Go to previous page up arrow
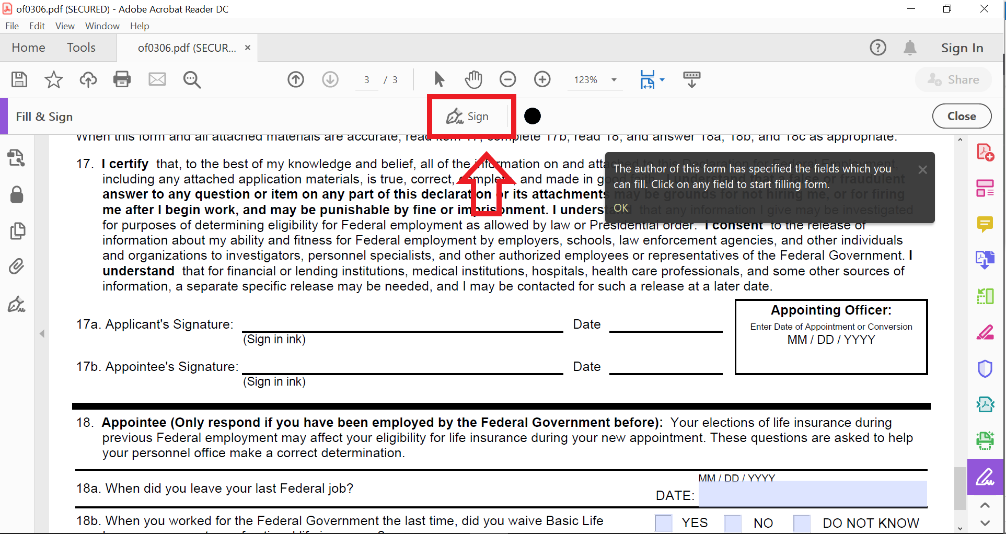This screenshot has height=534, width=1006. [296, 80]
